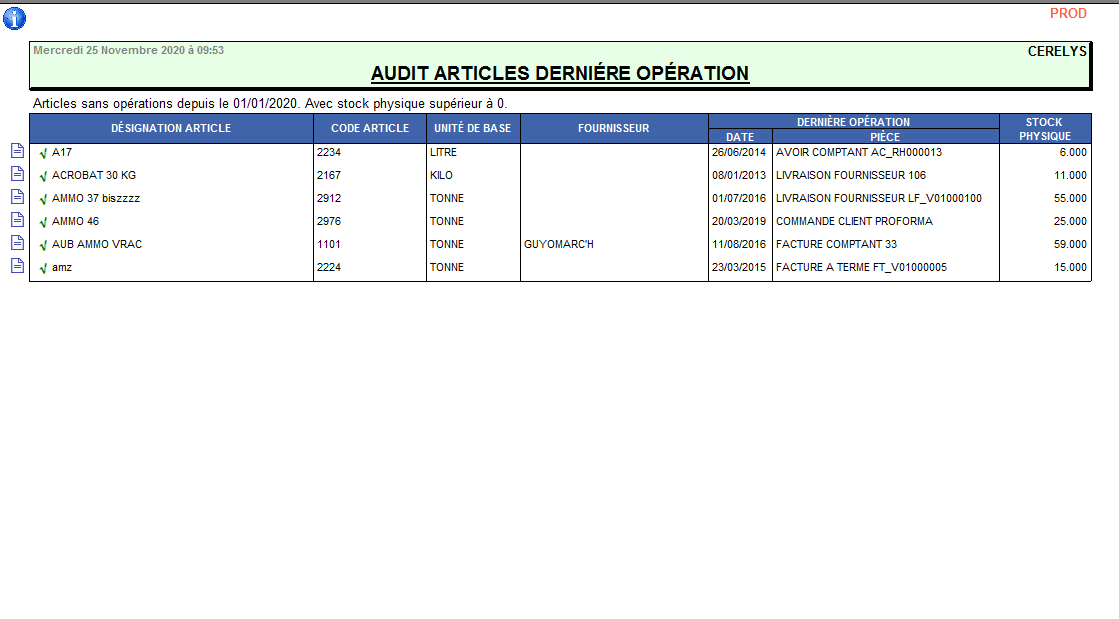Click the PIÈCE sub-header
Screen dimensions: 1119x619
pos(885,136)
